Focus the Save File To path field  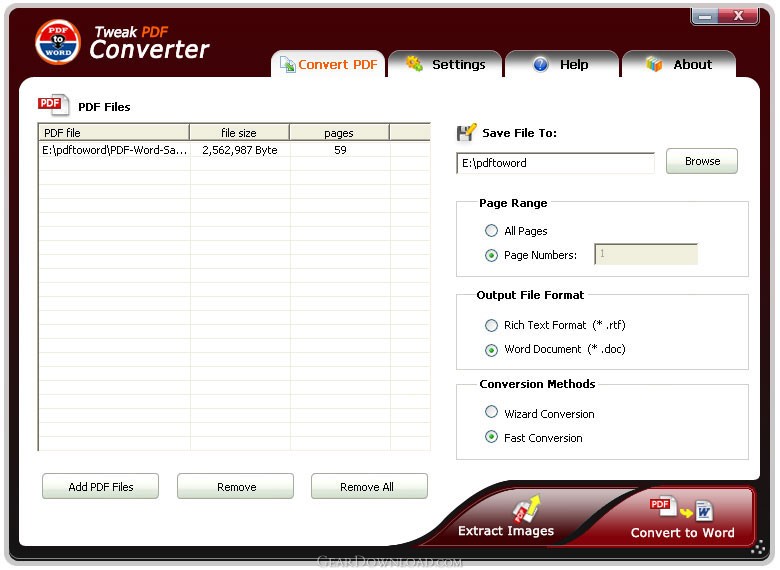556,163
